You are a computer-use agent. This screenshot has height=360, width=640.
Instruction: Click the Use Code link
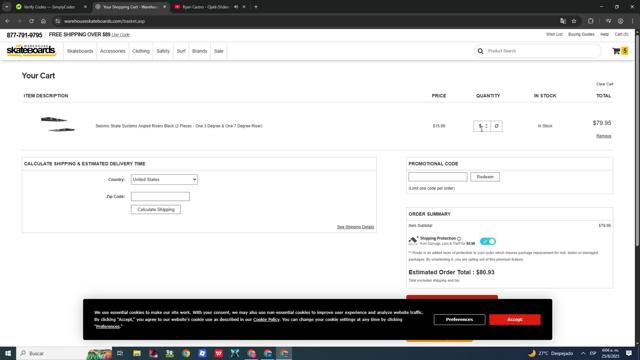click(x=121, y=35)
